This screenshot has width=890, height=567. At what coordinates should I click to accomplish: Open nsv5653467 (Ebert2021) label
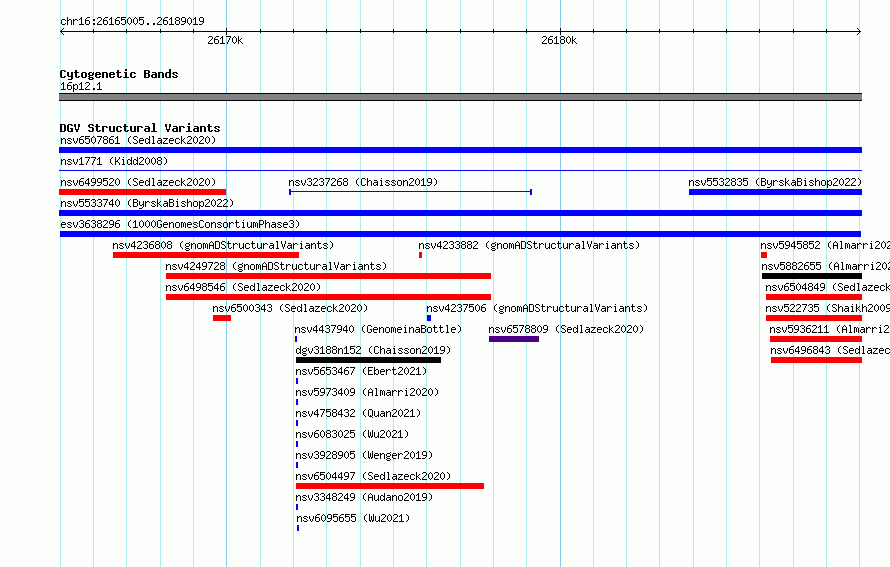(361, 371)
